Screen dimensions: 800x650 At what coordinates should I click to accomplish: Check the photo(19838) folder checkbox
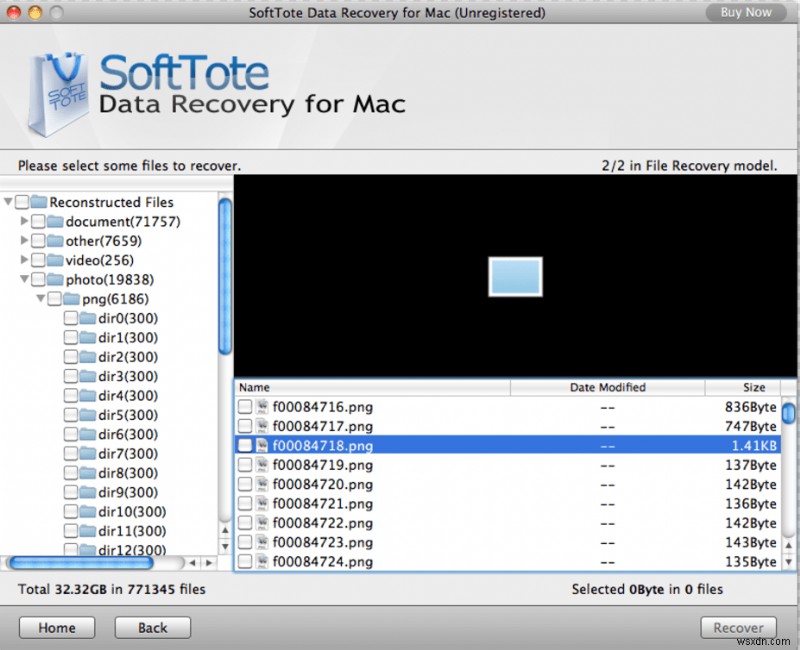pyautogui.click(x=38, y=280)
